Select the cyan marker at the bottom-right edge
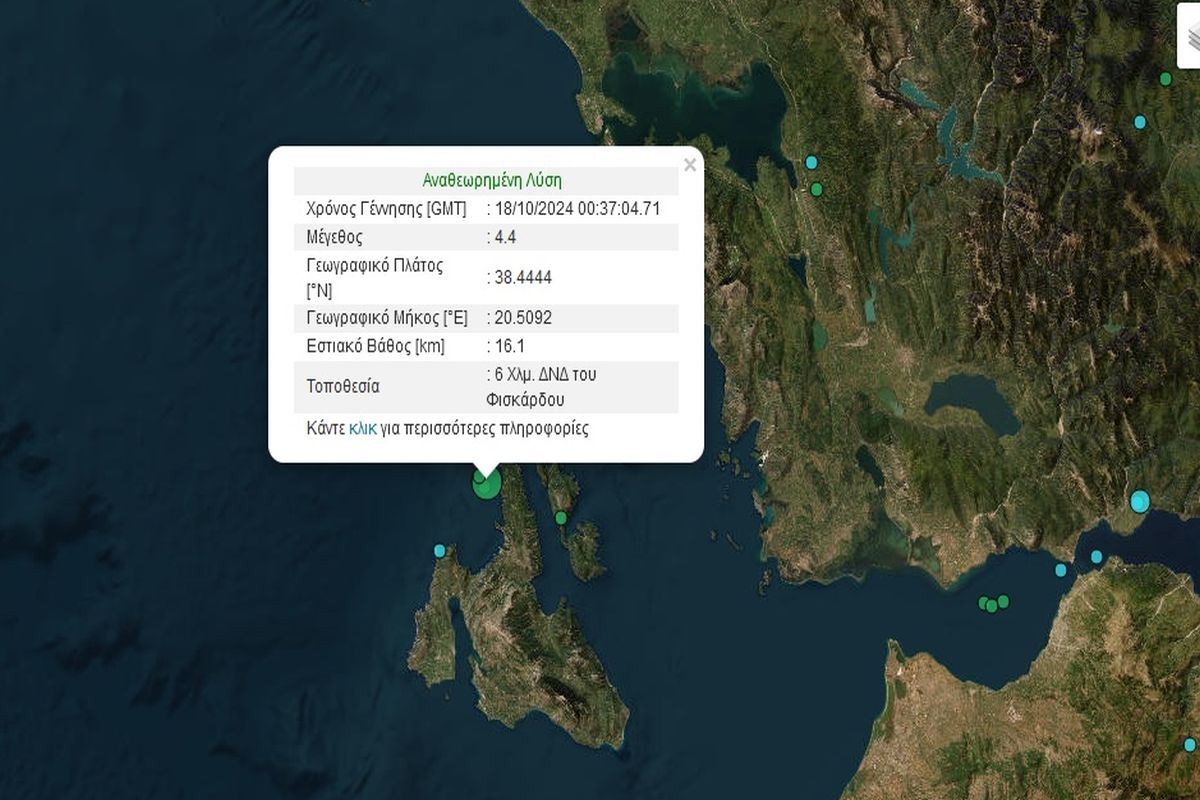The height and width of the screenshot is (800, 1200). pyautogui.click(x=1190, y=744)
